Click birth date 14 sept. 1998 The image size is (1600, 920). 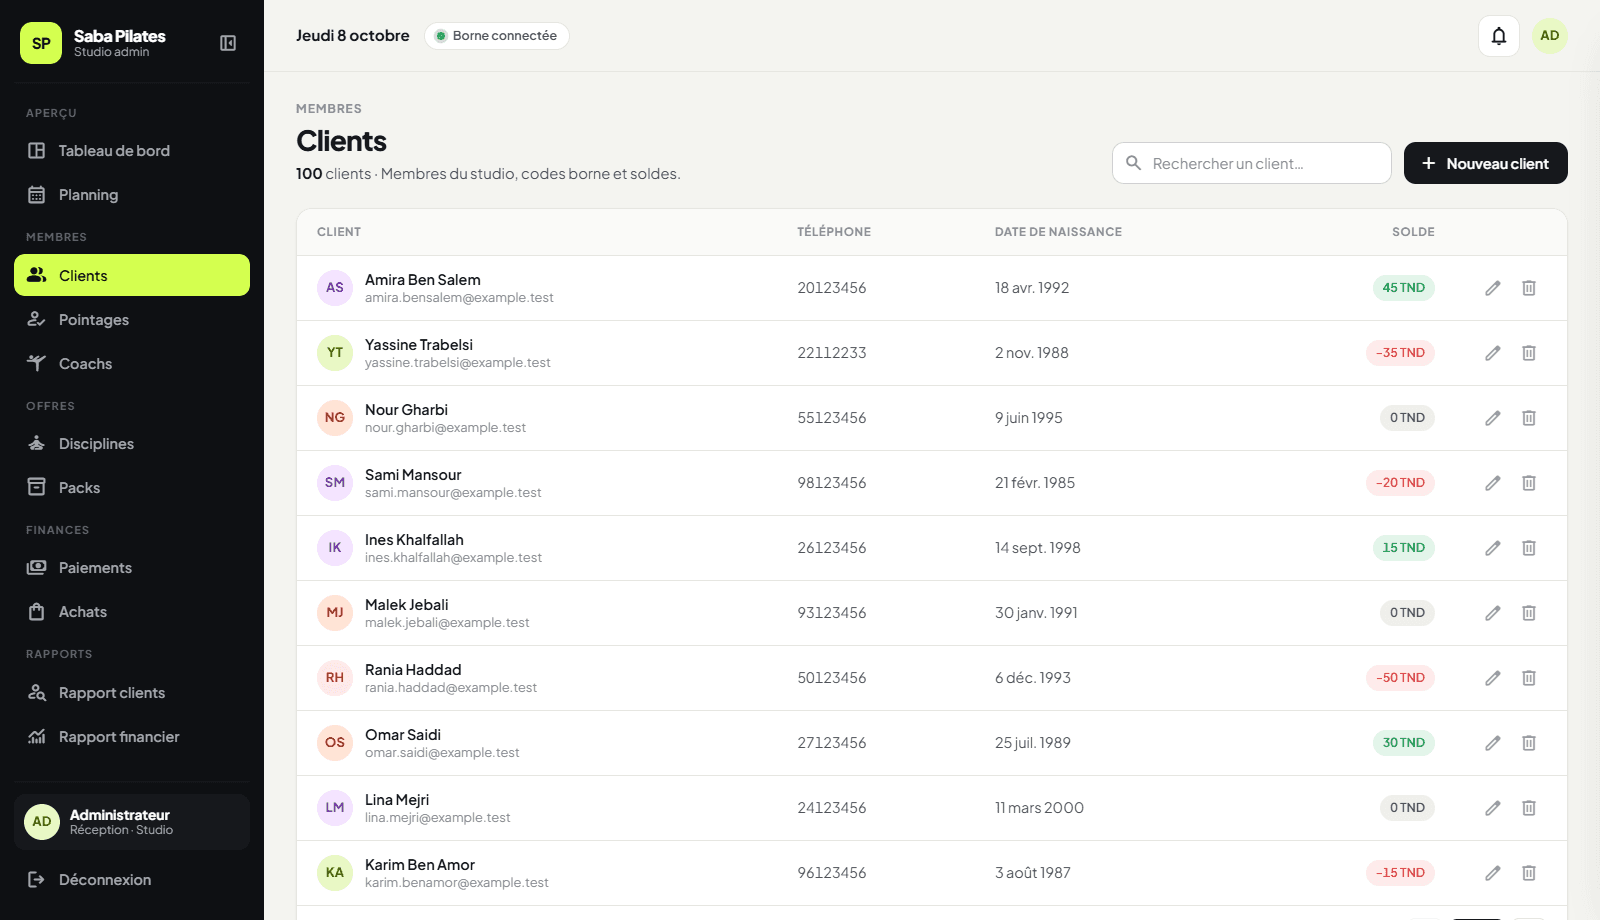tap(1038, 548)
